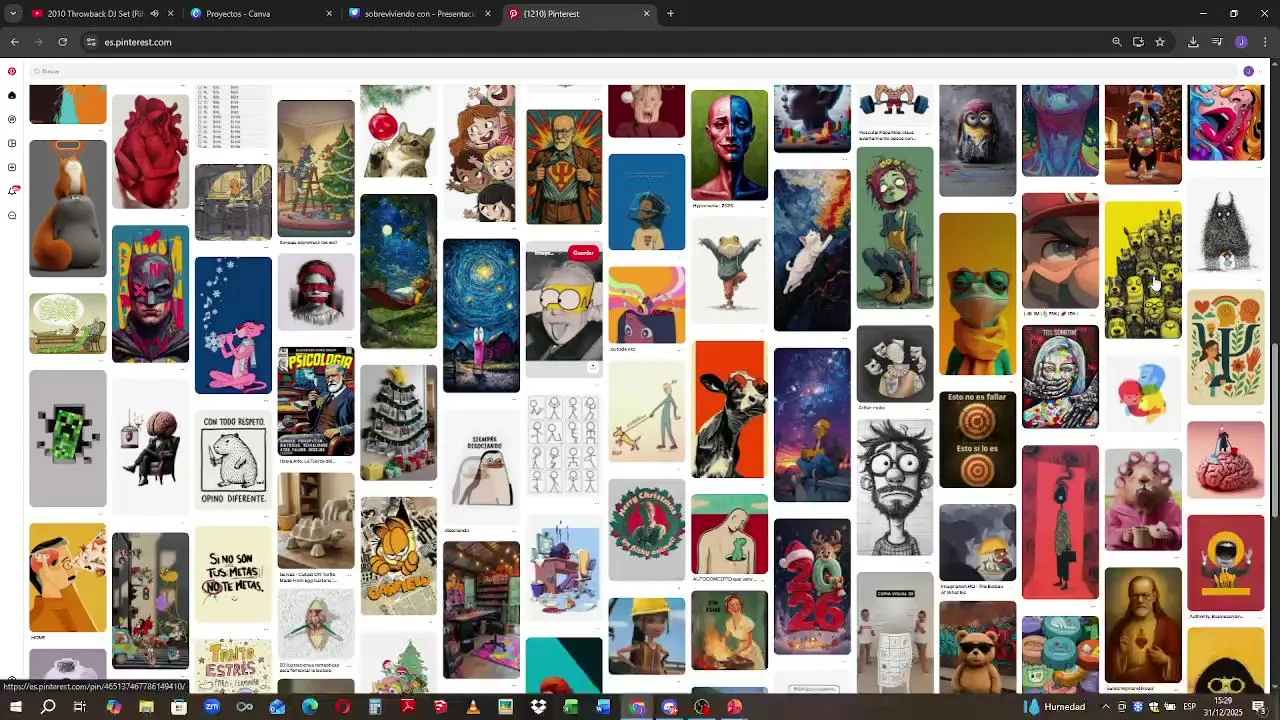Click the create pin icon in sidebar

12,167
